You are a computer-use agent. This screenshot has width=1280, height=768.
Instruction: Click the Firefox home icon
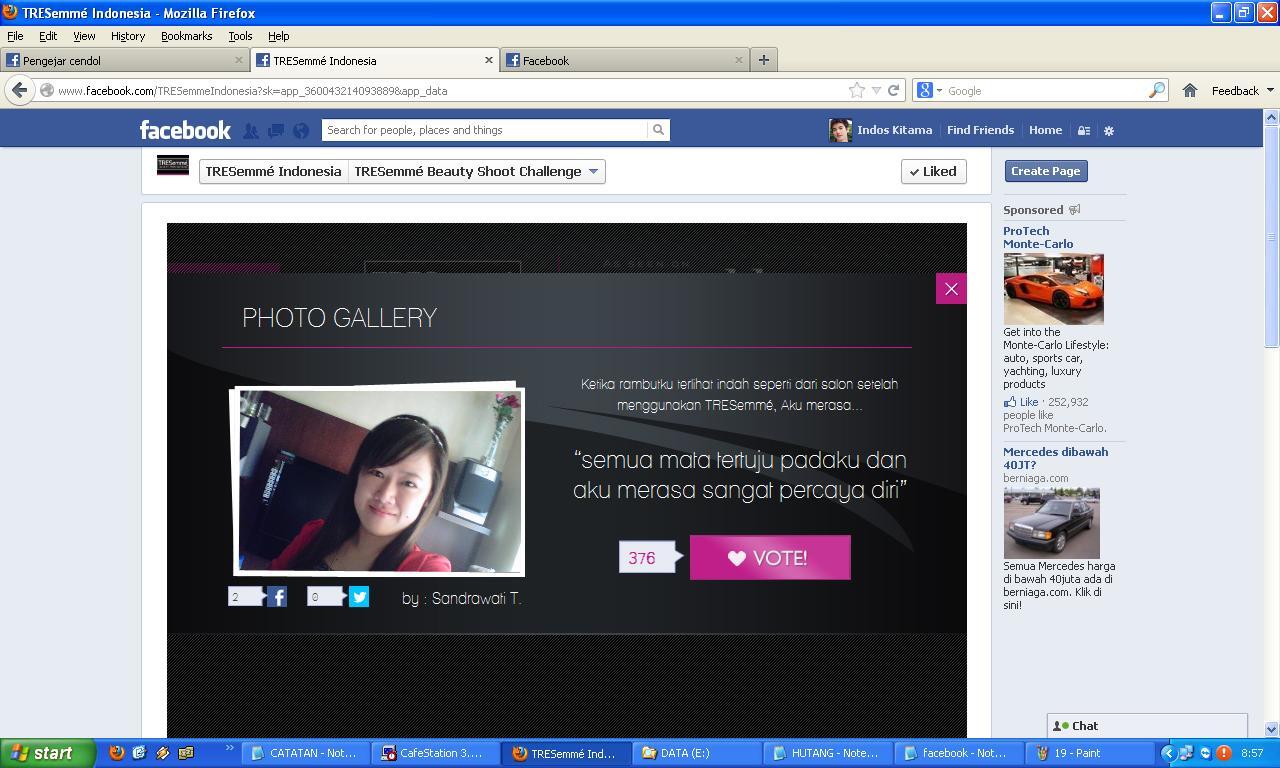(1190, 90)
